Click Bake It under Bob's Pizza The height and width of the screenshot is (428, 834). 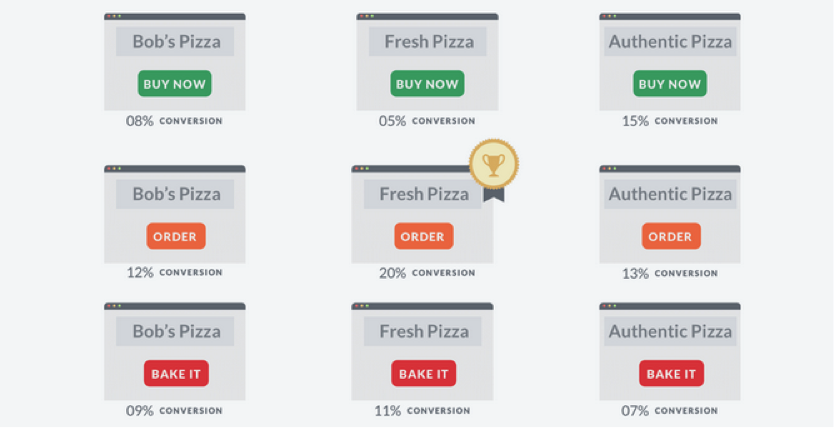click(x=176, y=374)
